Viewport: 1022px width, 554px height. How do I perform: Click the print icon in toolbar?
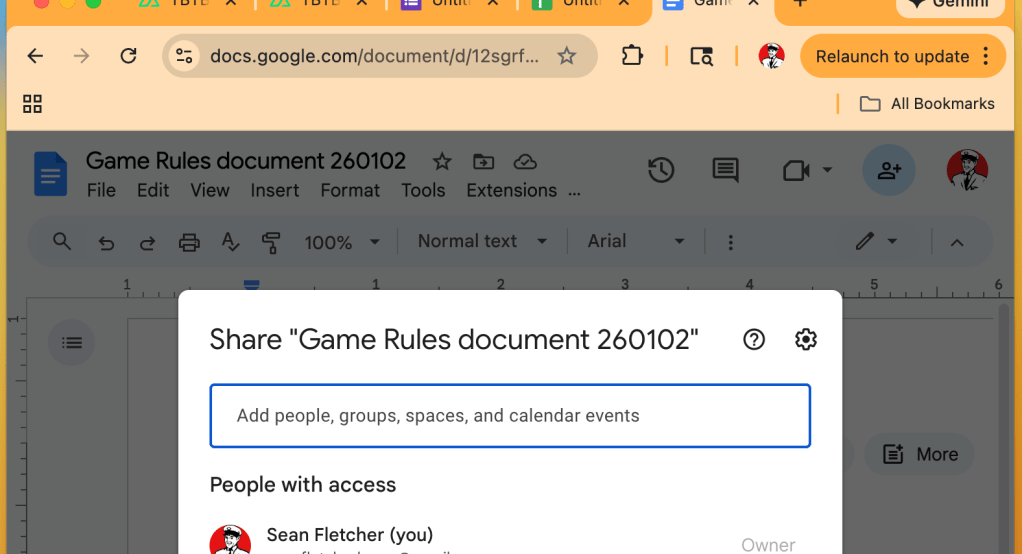189,242
